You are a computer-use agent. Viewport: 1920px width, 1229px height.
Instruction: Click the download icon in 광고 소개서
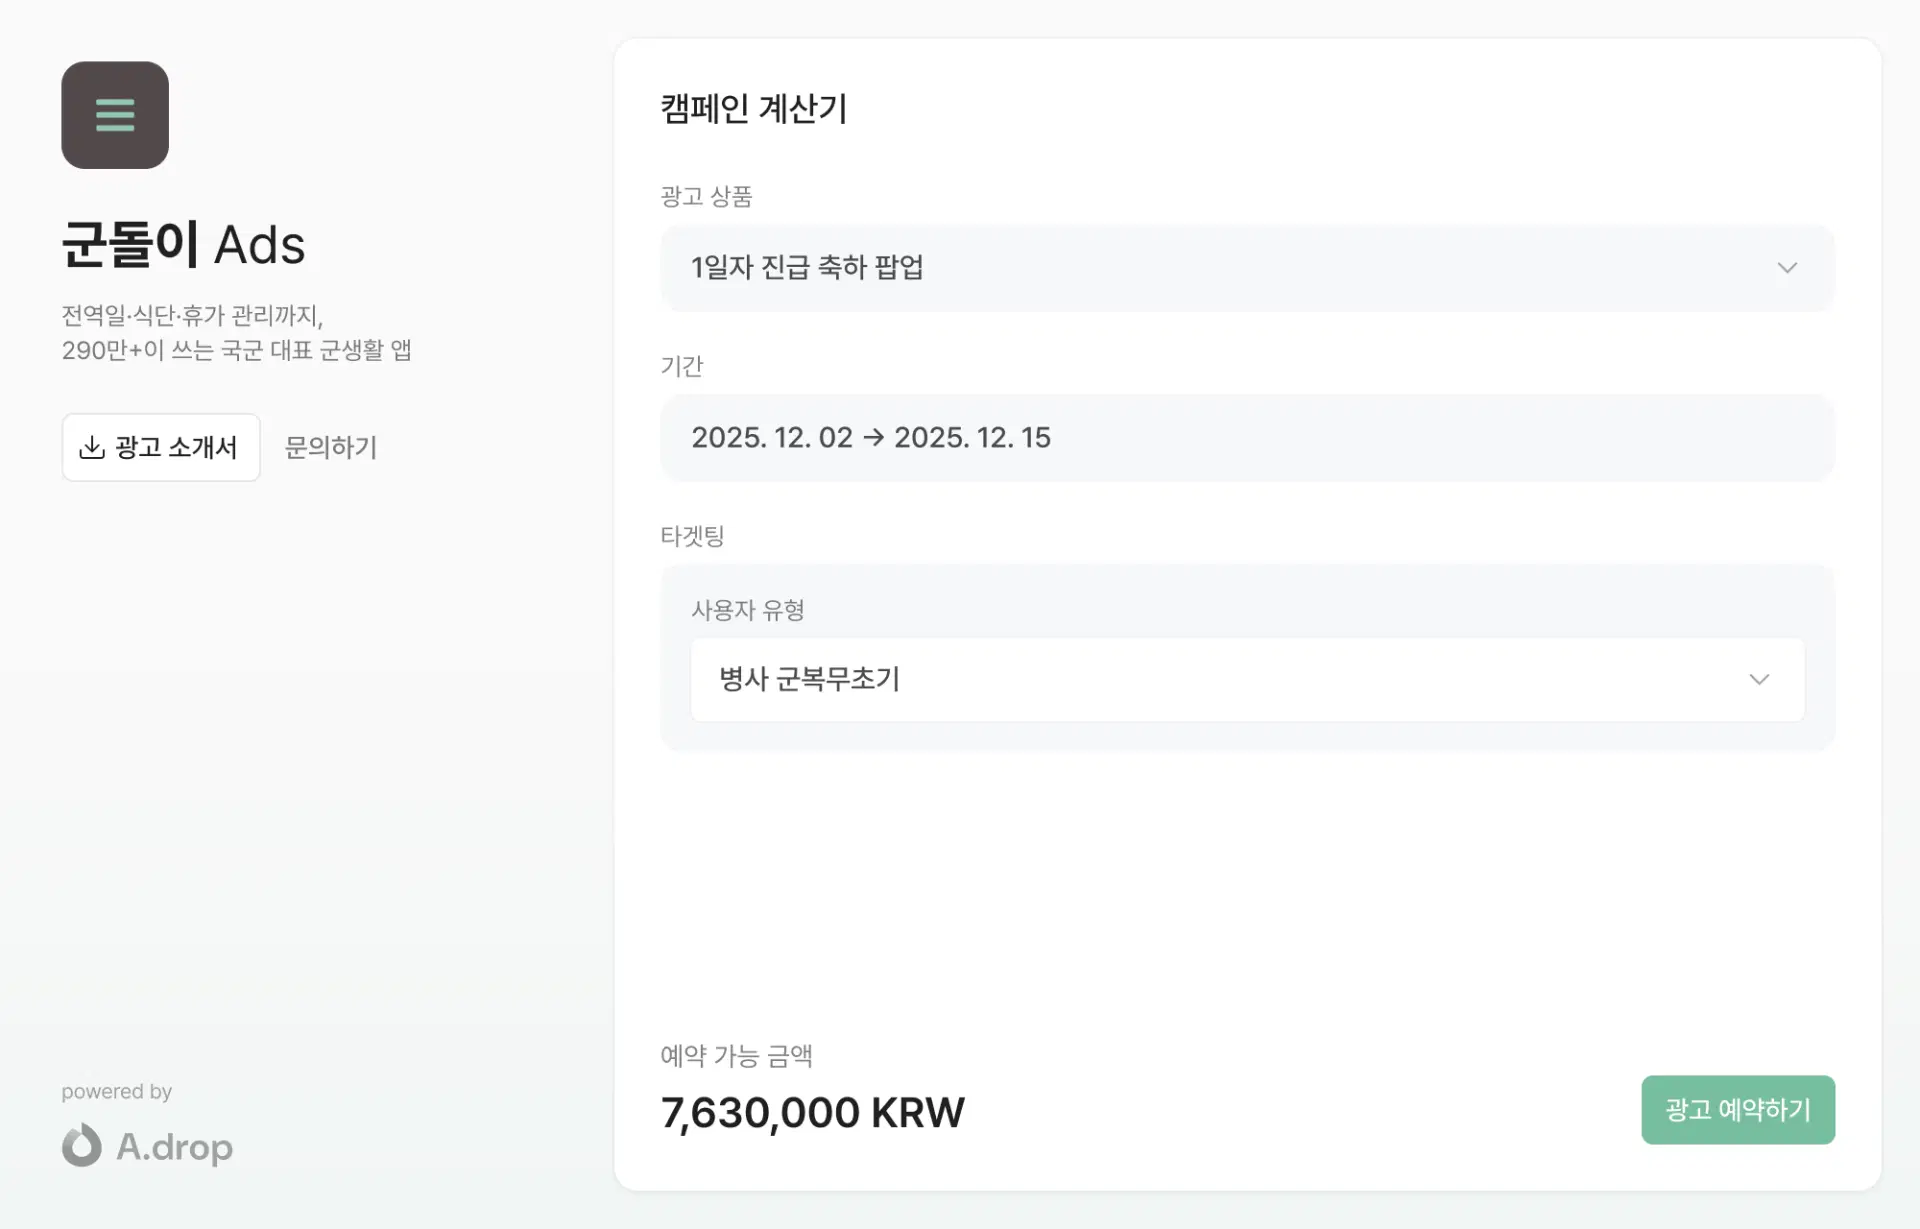pyautogui.click(x=92, y=447)
